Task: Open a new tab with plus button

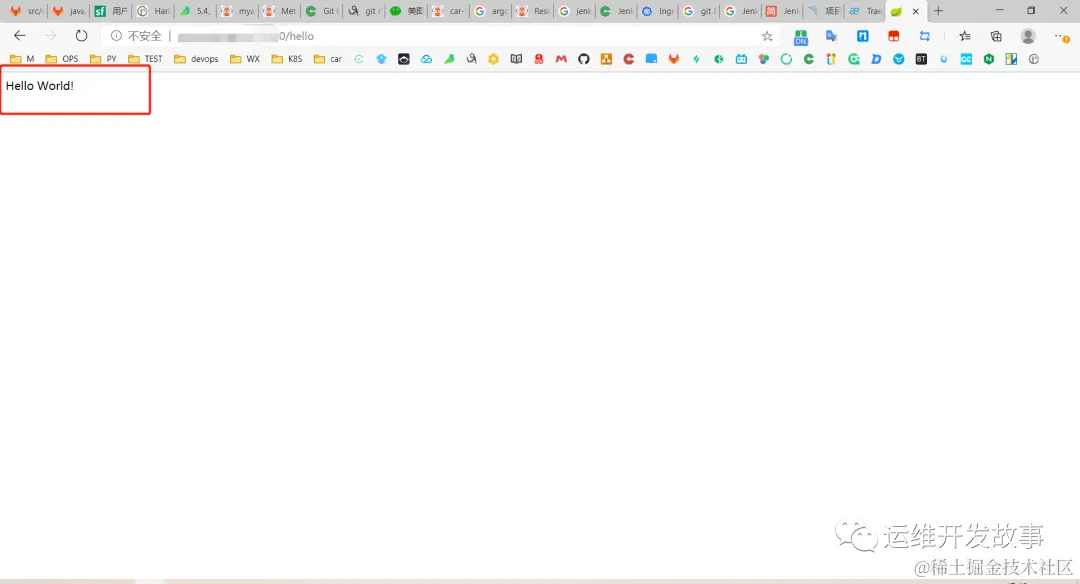Action: coord(938,11)
